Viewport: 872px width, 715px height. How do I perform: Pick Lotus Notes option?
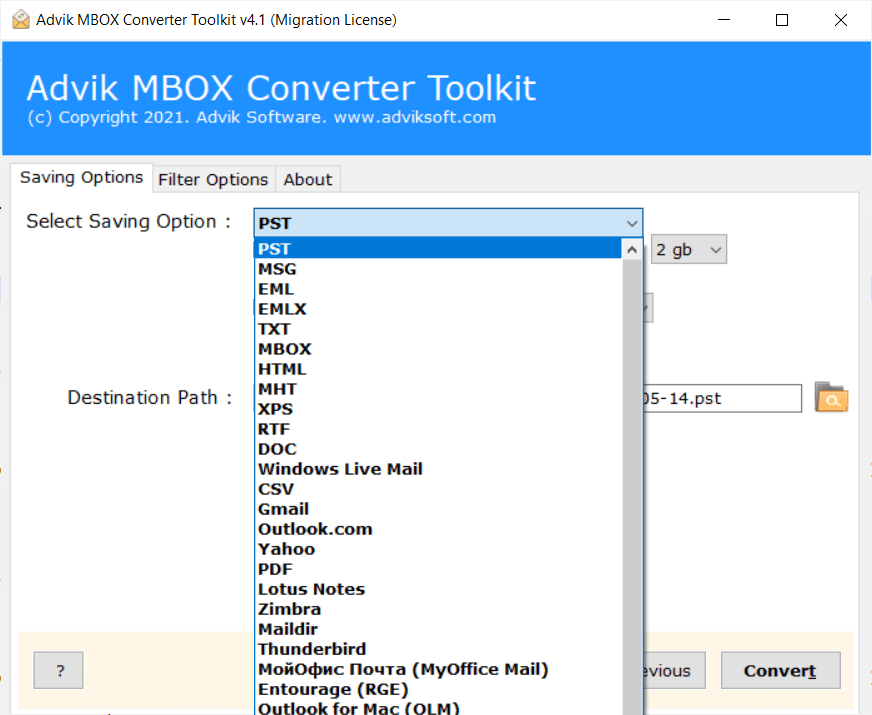coord(438,589)
